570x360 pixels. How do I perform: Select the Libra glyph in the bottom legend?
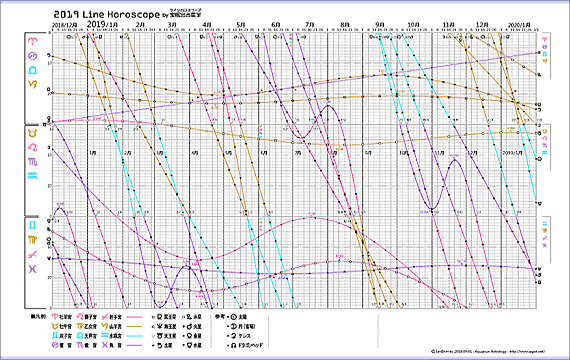coord(80,336)
